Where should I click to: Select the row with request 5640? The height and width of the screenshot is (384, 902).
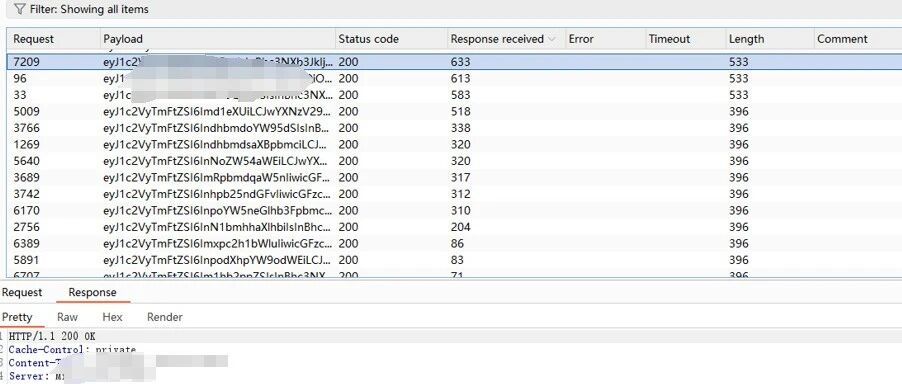pyautogui.click(x=454, y=161)
